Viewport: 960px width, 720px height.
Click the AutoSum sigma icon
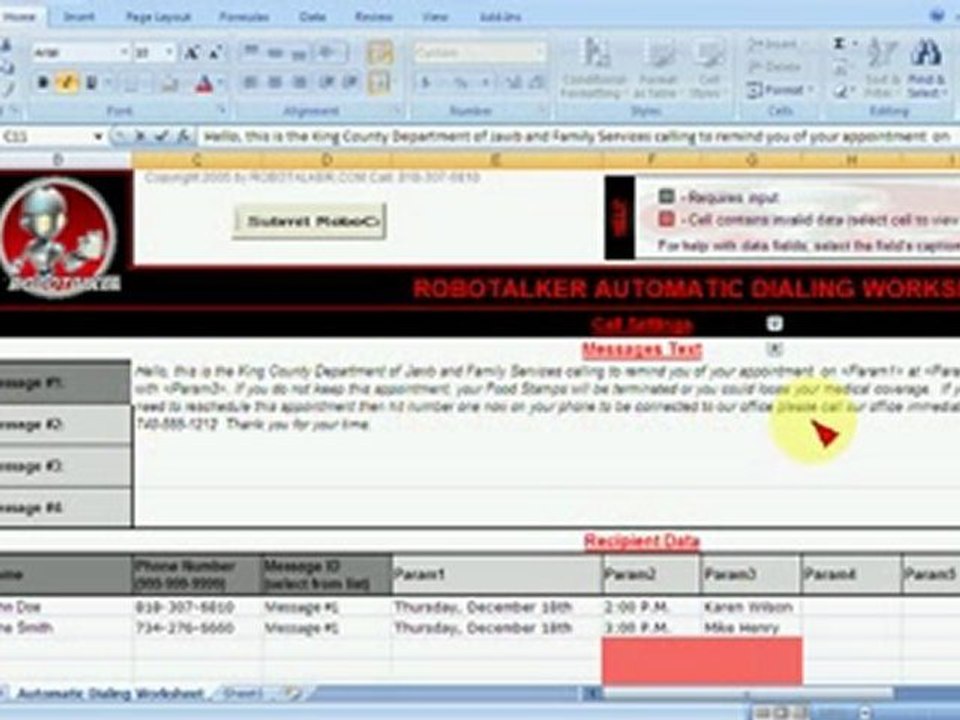tap(839, 43)
